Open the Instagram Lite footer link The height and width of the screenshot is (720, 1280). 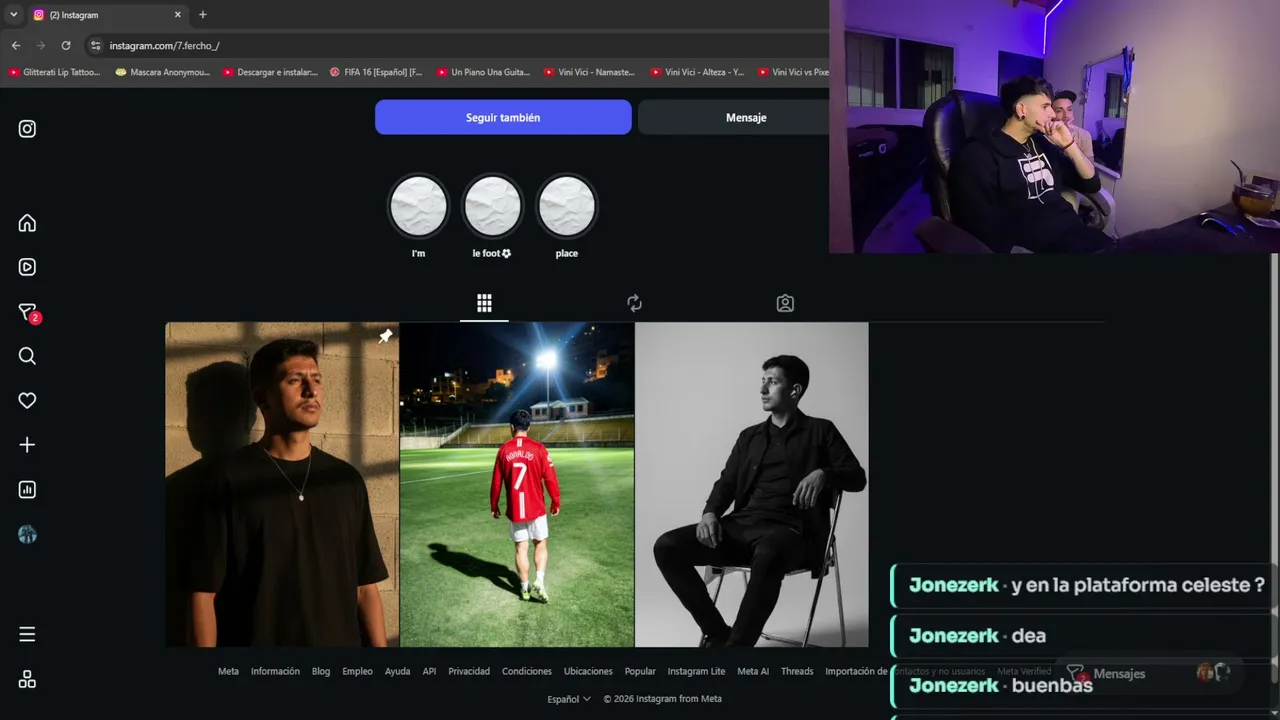pos(696,671)
